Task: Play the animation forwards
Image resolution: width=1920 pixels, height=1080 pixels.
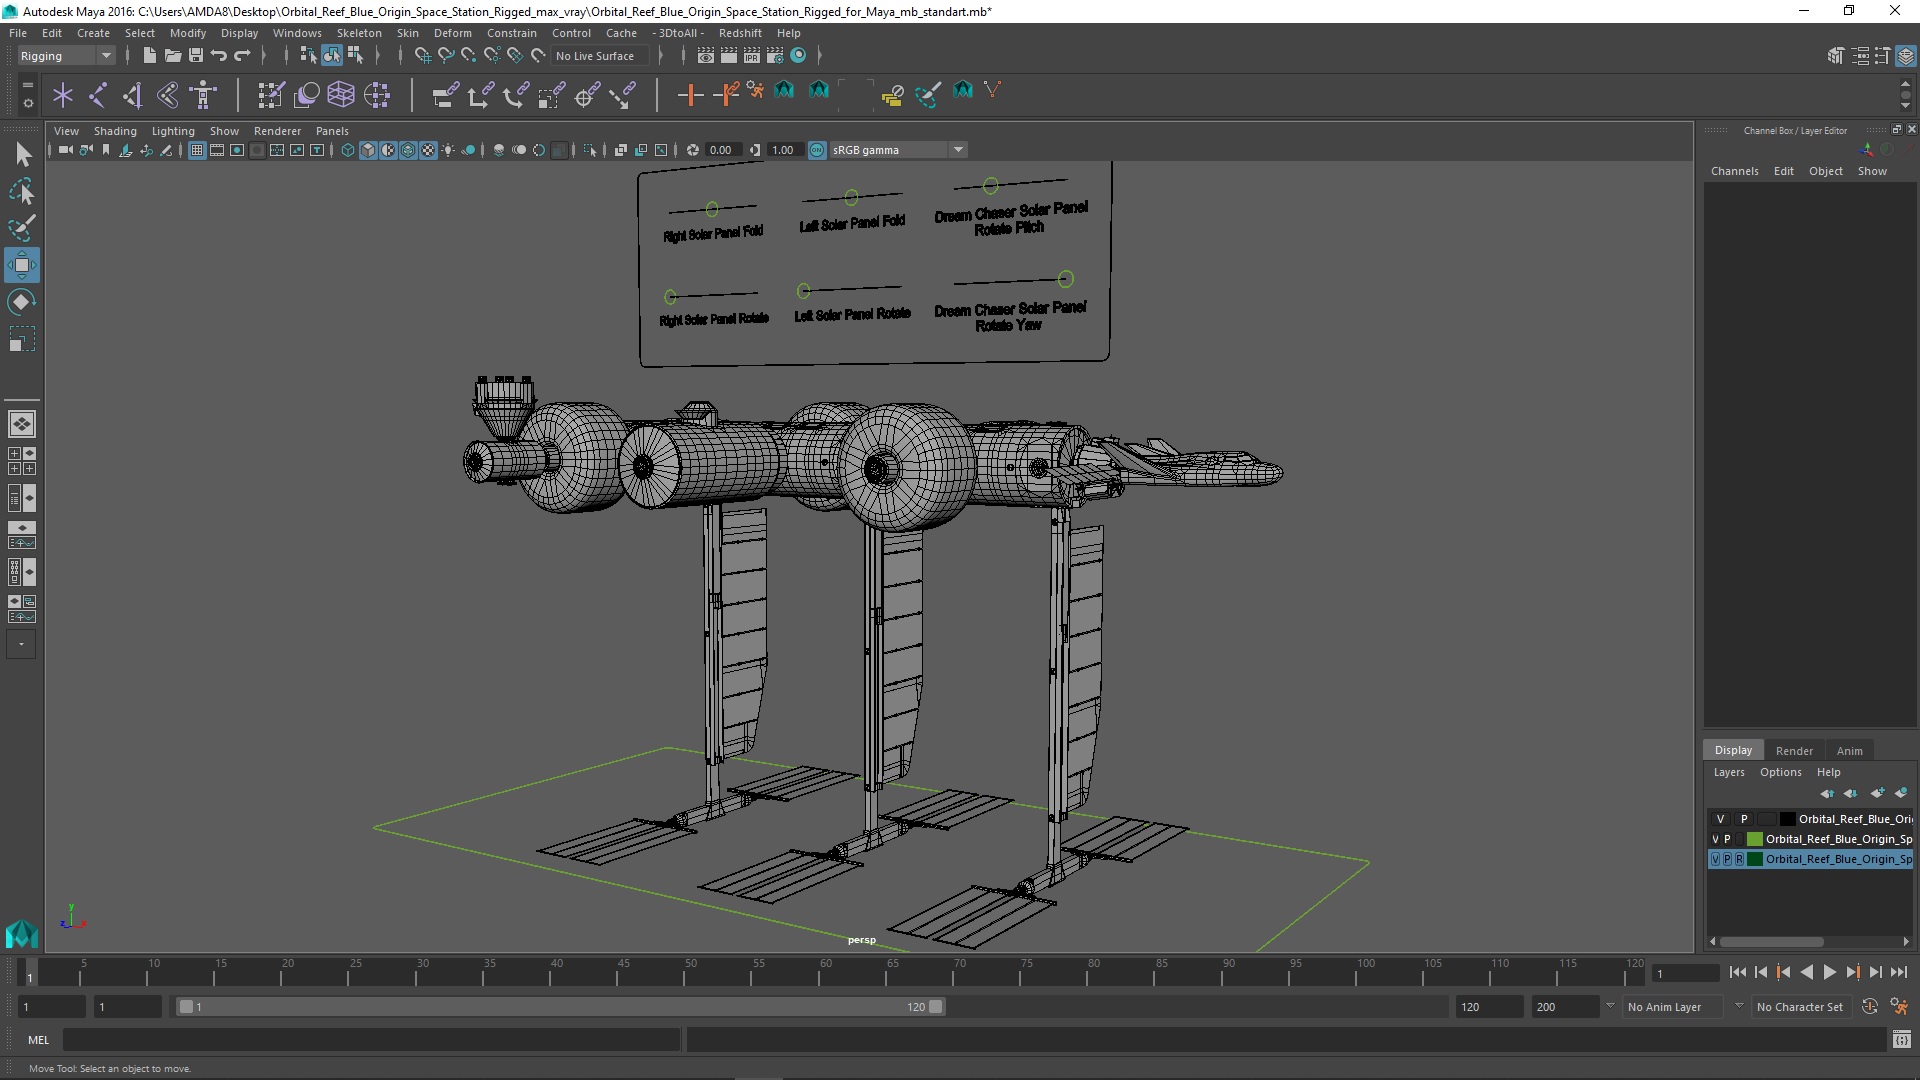Action: pos(1829,972)
